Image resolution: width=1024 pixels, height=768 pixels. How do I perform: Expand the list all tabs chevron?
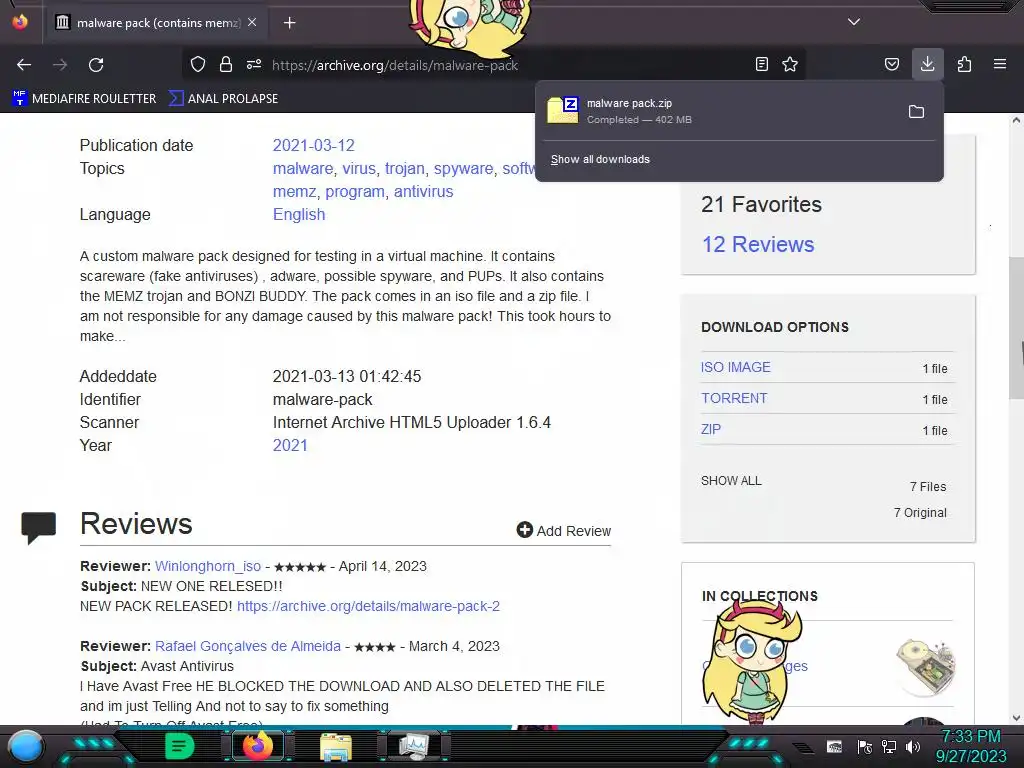854,22
